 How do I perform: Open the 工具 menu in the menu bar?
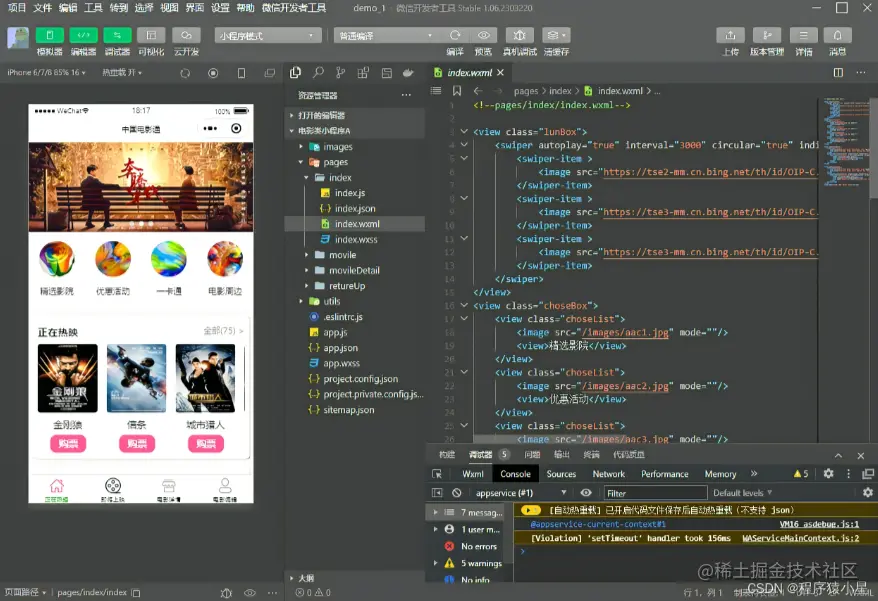pos(93,7)
